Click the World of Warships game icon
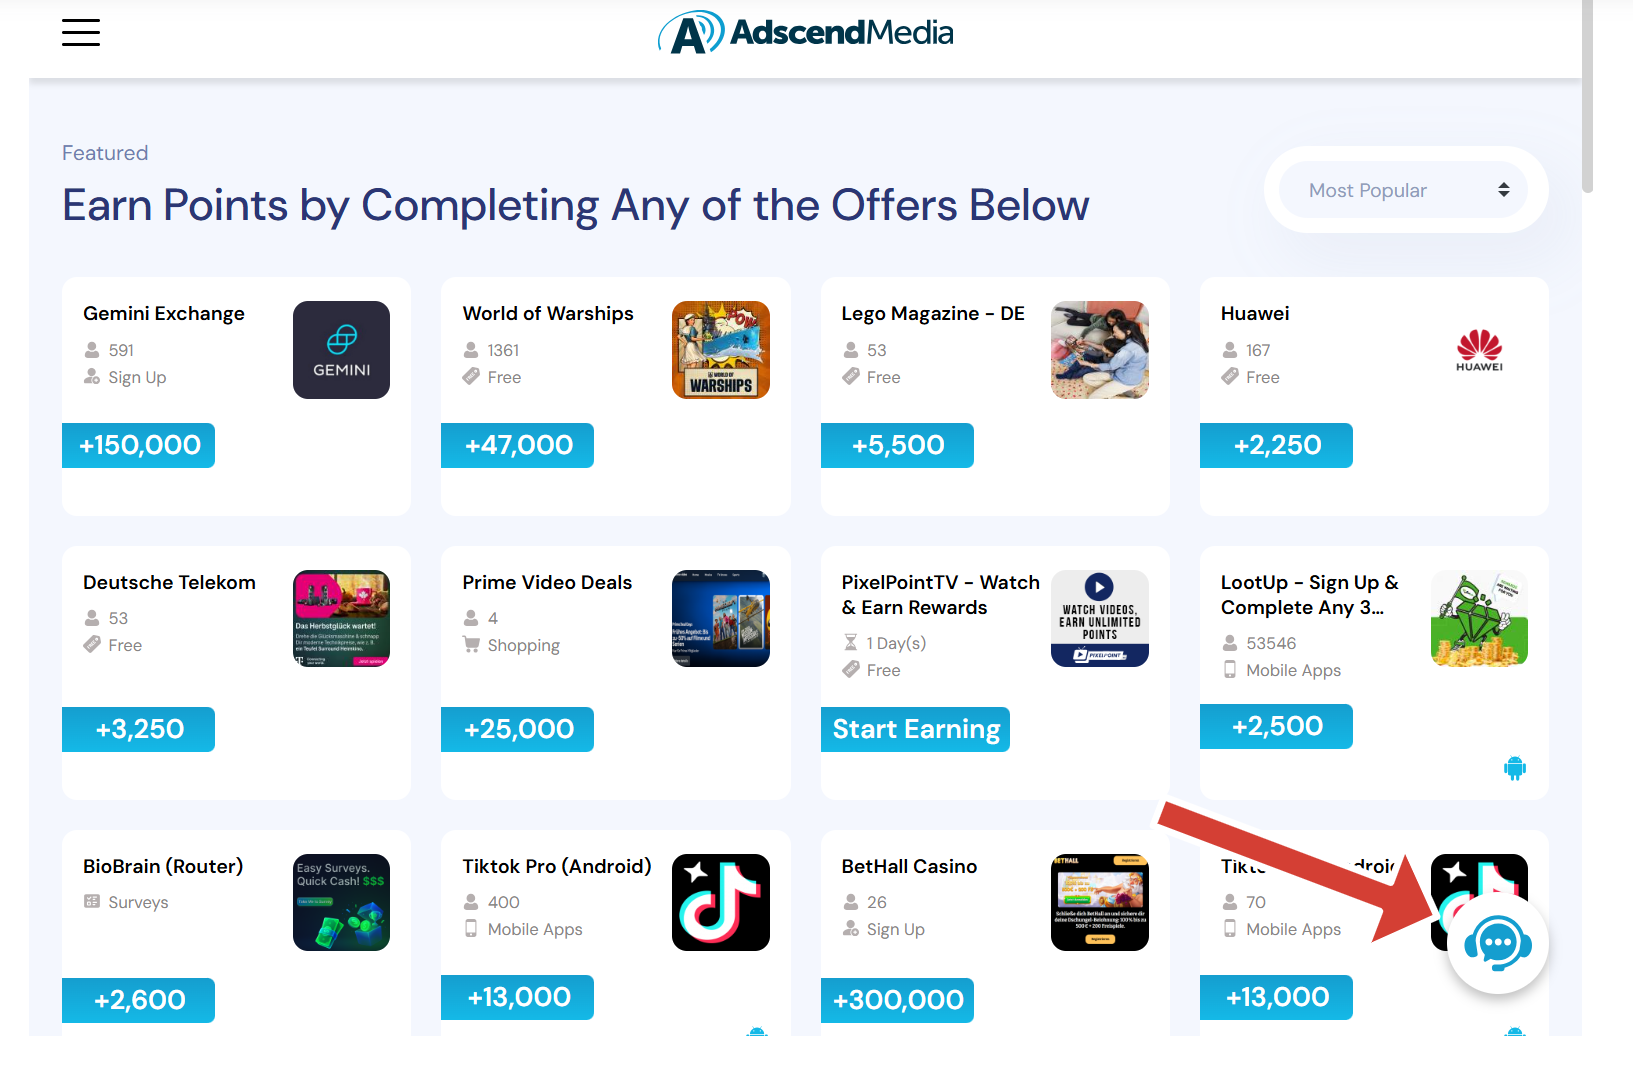1633x1081 pixels. point(721,350)
